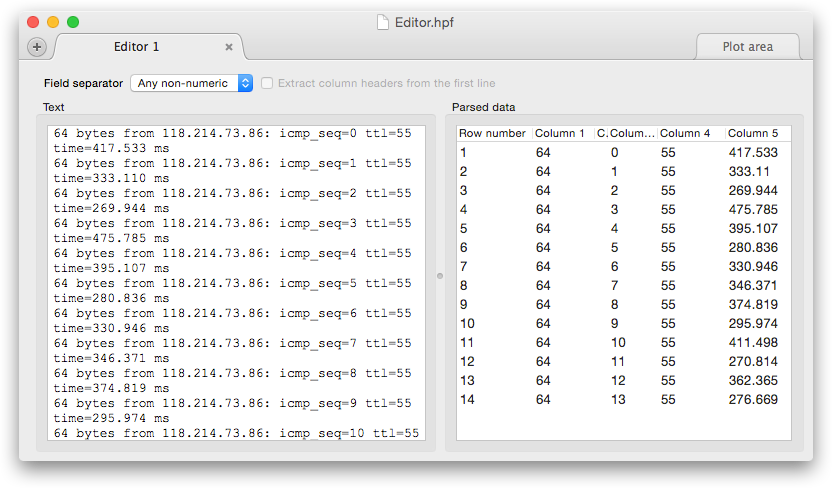
Task: Switch to the Plot area tab
Action: pyautogui.click(x=747, y=47)
